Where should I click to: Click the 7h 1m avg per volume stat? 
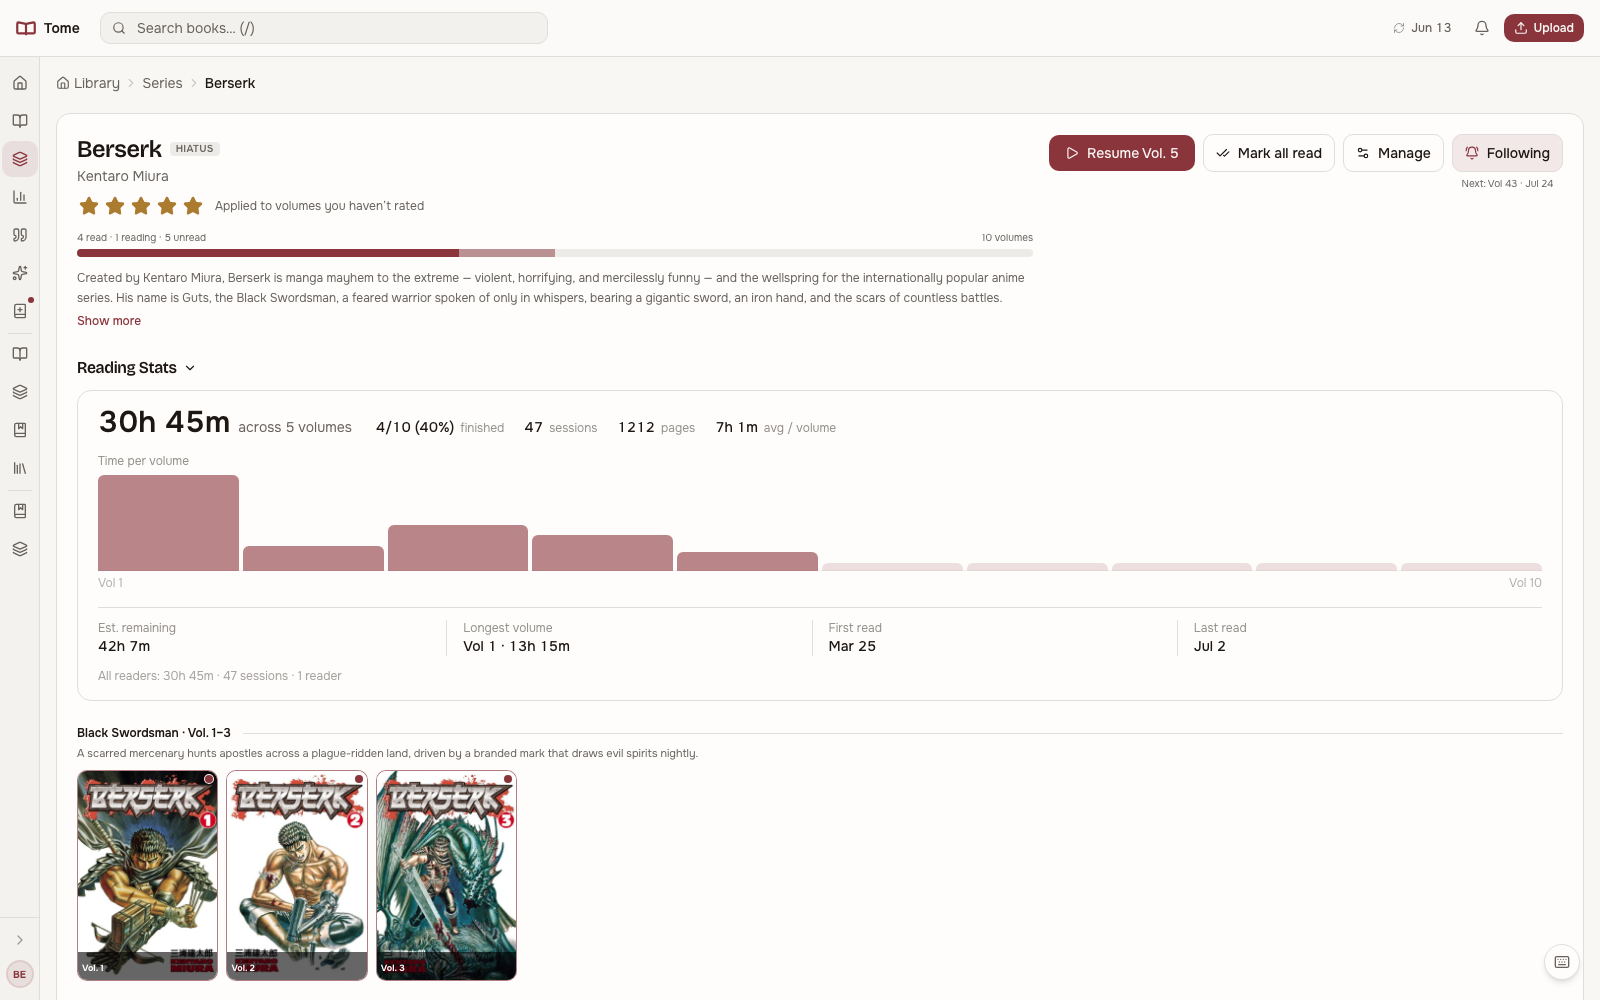tap(776, 427)
